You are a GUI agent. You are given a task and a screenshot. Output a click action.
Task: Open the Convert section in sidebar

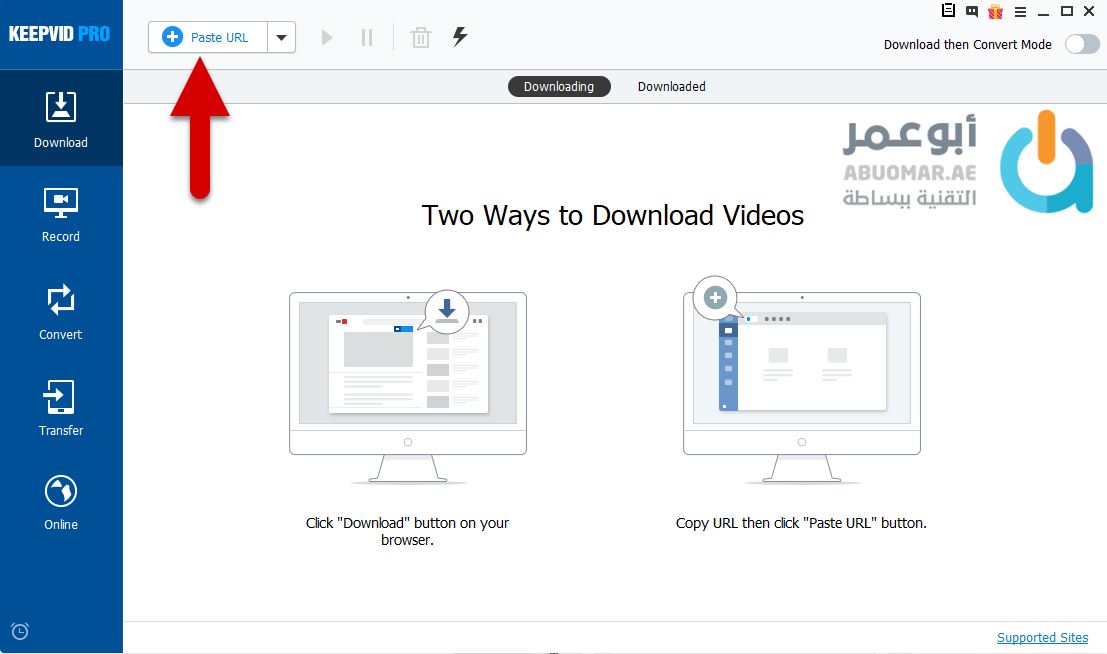click(61, 312)
